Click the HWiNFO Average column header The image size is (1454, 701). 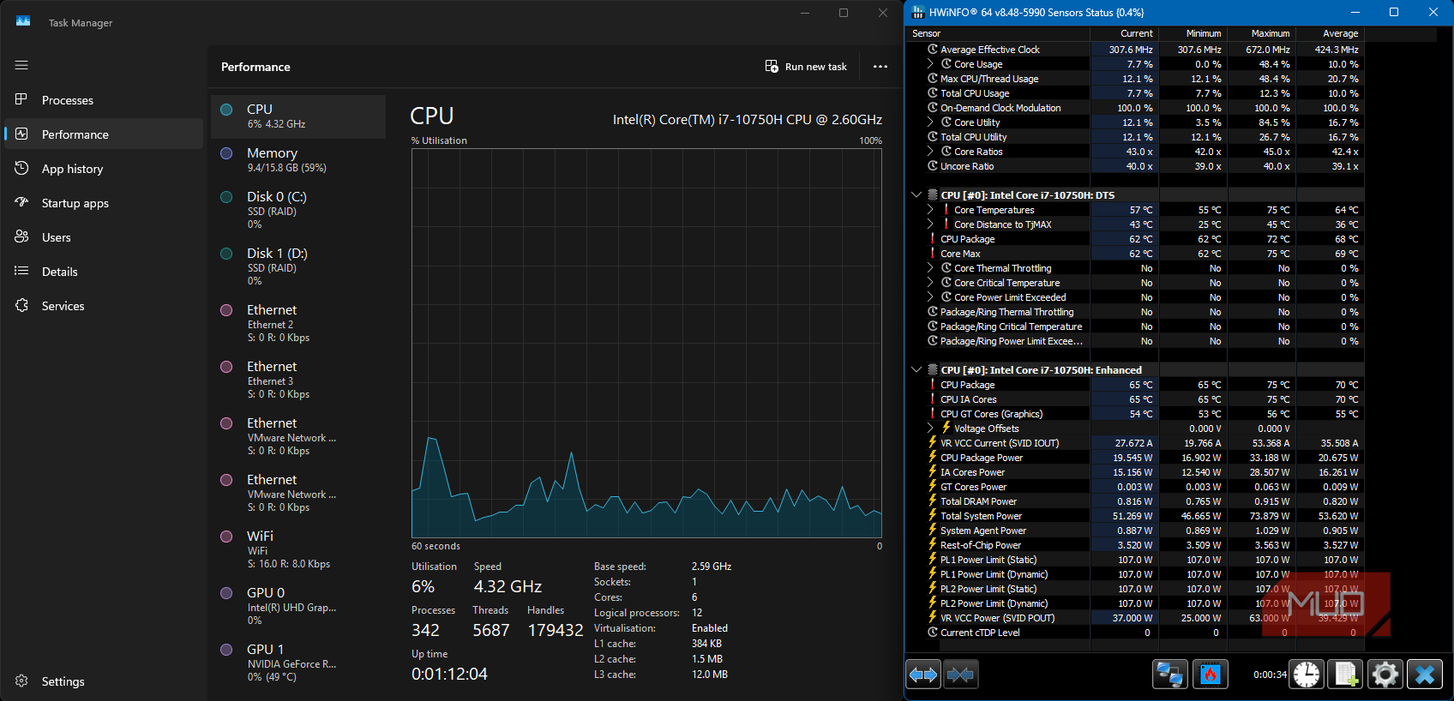pyautogui.click(x=1330, y=33)
